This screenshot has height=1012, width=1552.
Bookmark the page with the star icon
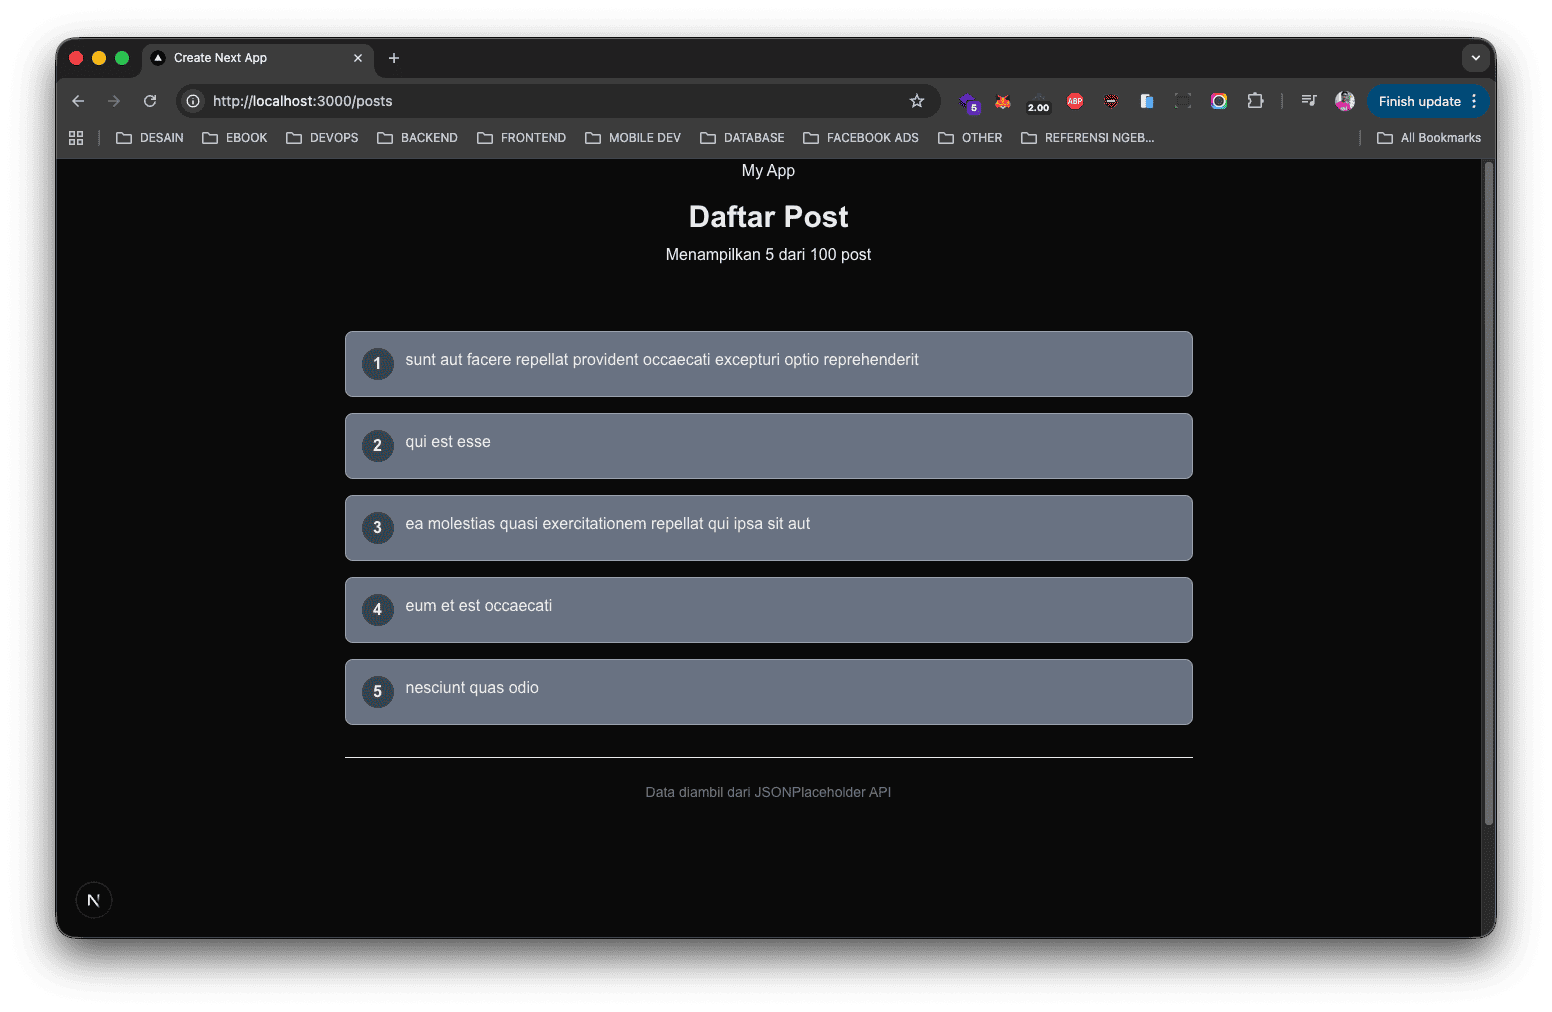click(x=917, y=101)
